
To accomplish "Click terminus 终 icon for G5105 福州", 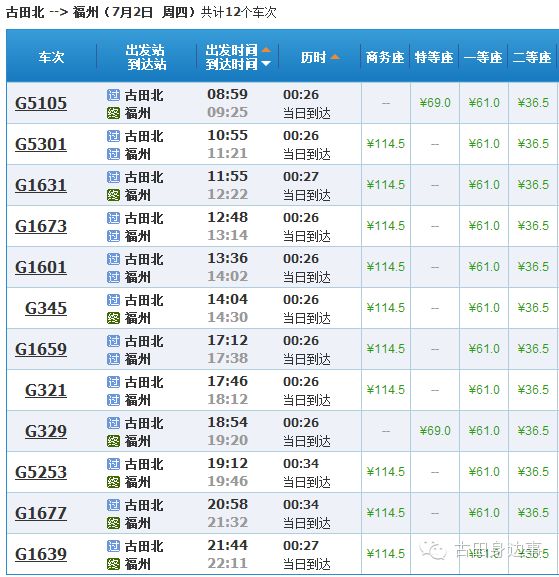I will pos(113,113).
